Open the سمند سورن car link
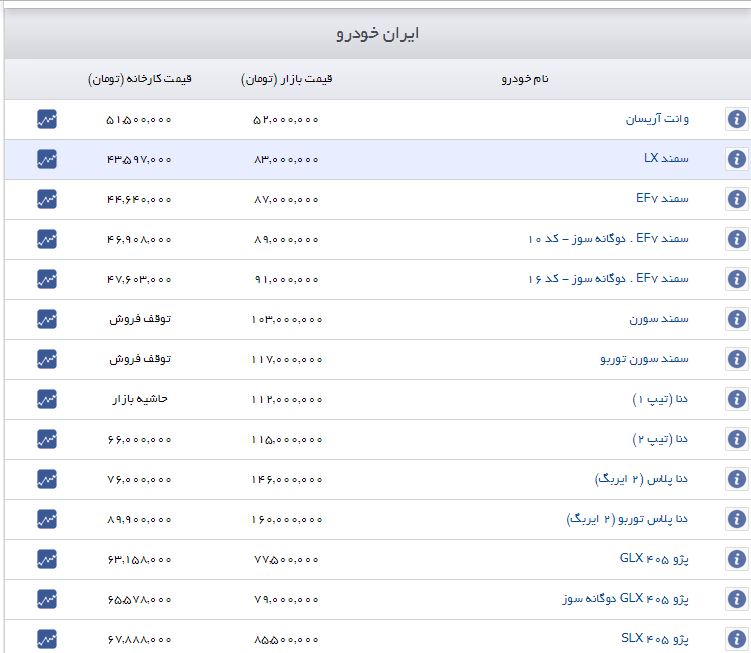 (659, 319)
